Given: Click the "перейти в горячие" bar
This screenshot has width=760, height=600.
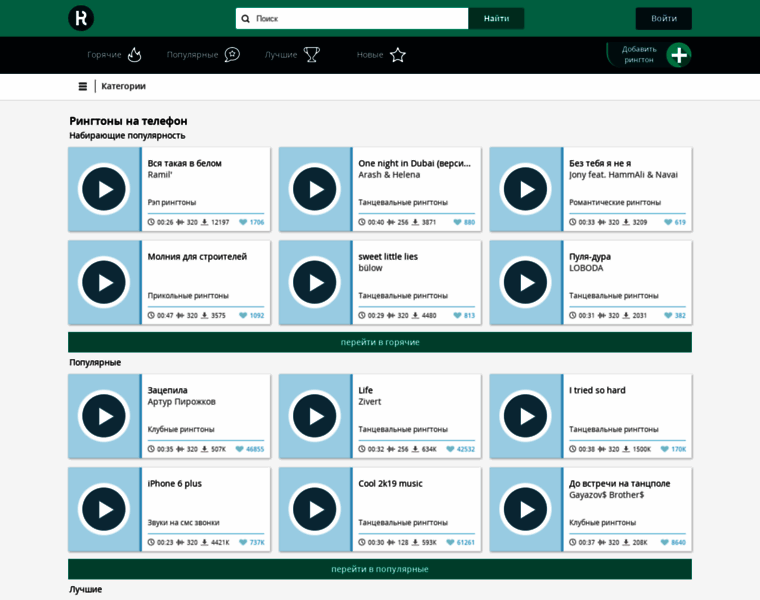Looking at the screenshot, I should [380, 342].
